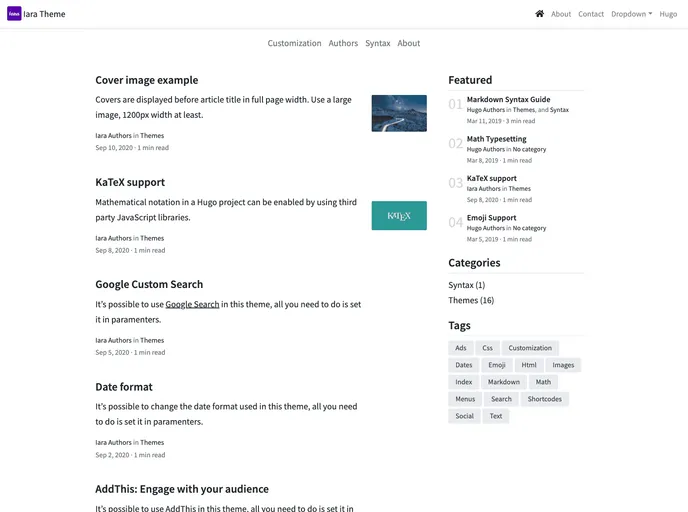Switch to the Authors section tab
Image resolution: width=688 pixels, height=512 pixels.
(x=343, y=43)
